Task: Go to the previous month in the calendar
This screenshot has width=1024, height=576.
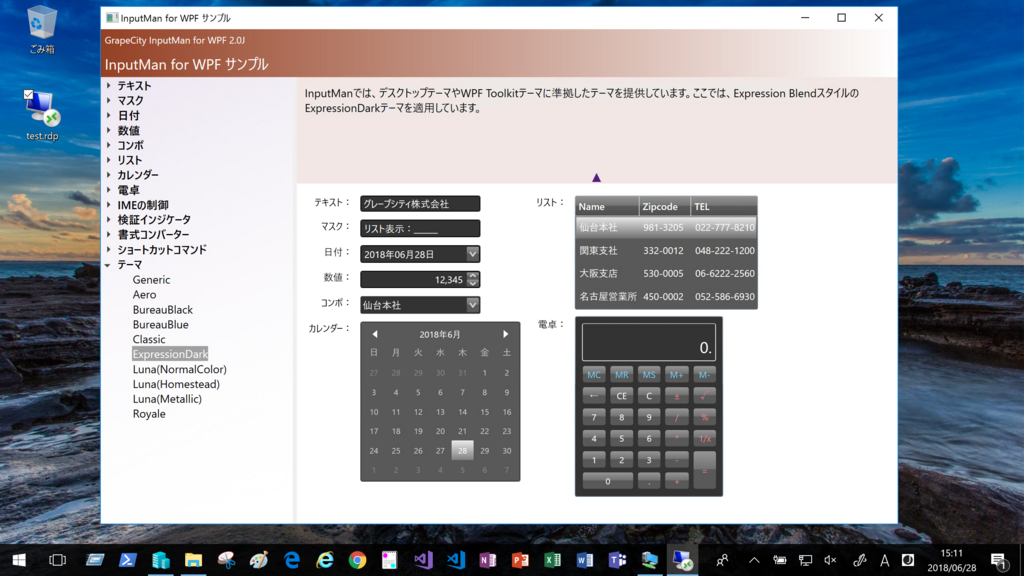Action: click(x=375, y=334)
